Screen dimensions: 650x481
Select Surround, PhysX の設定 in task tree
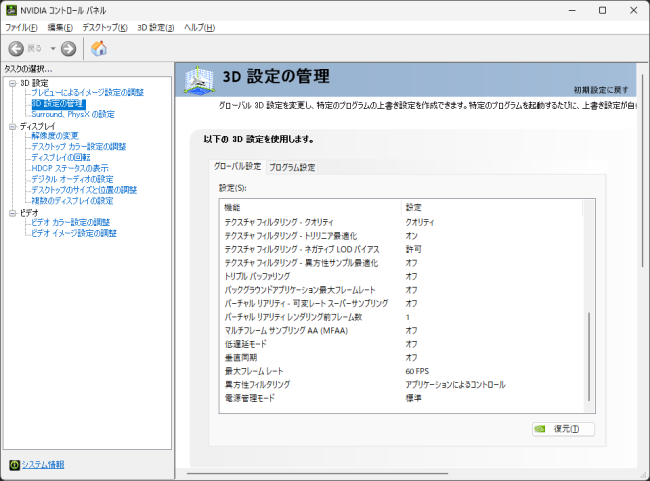click(72, 114)
